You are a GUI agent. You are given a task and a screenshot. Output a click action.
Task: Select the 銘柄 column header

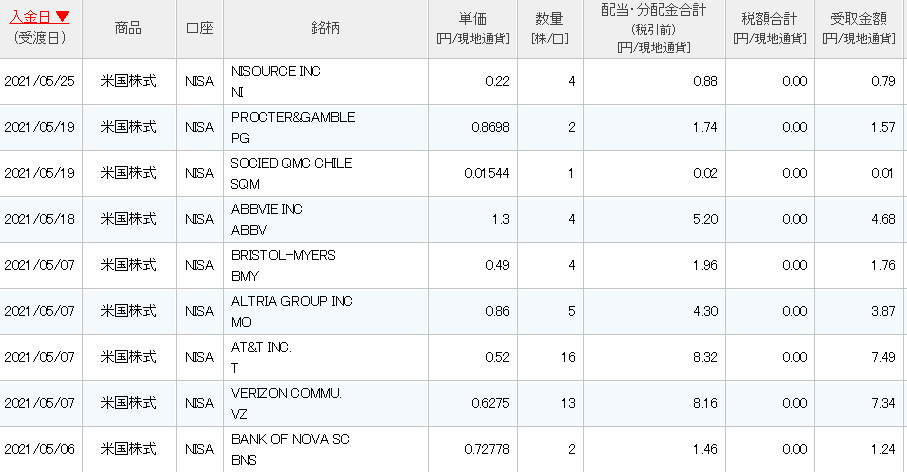coord(325,27)
